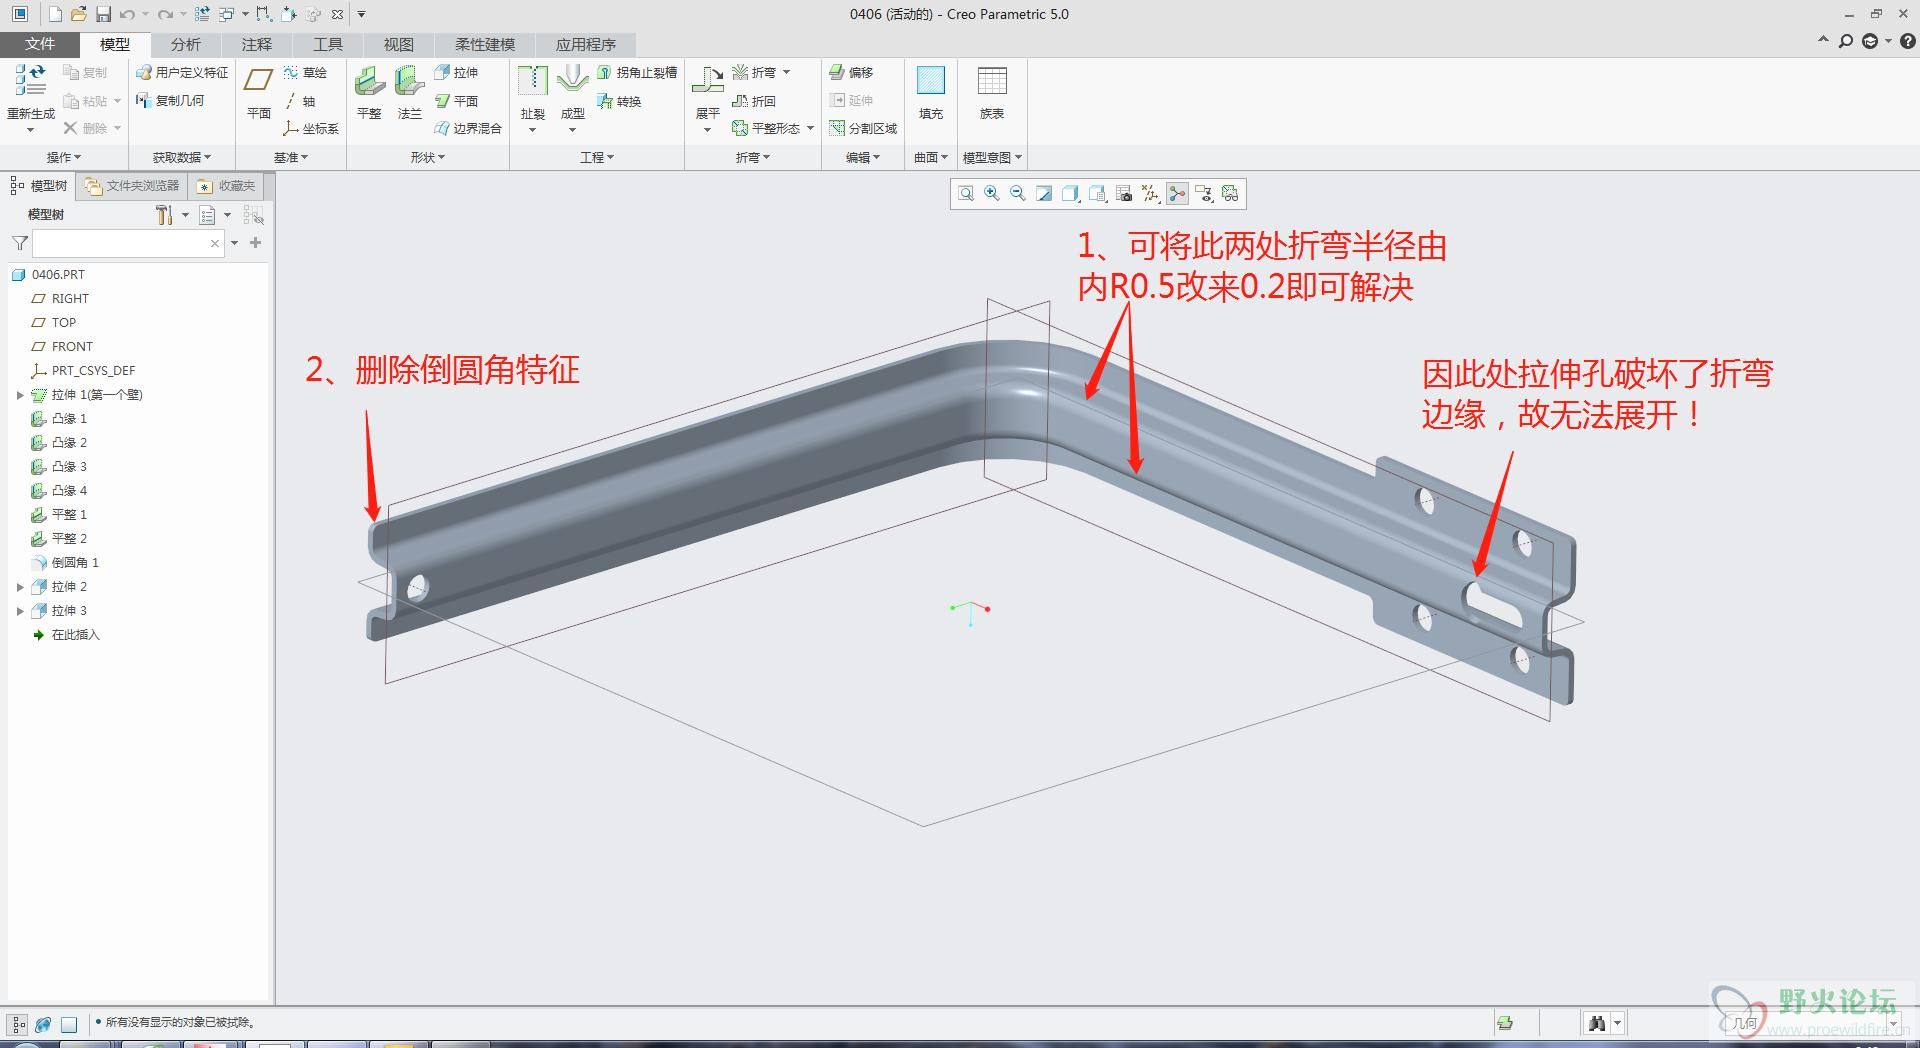Open display style dropdown in graphics toolbar
Image resolution: width=1920 pixels, height=1048 pixels.
pos(1071,193)
